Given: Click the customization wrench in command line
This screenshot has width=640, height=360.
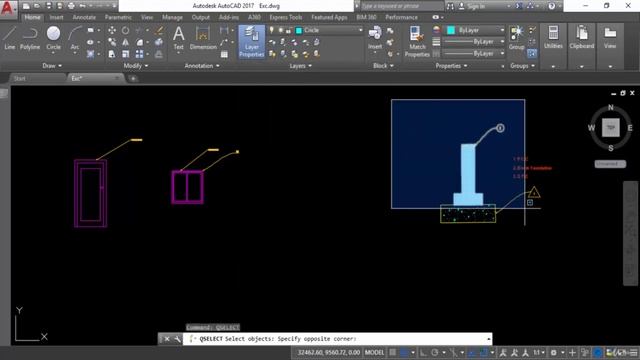Looking at the screenshot, I should pyautogui.click(x=178, y=339).
